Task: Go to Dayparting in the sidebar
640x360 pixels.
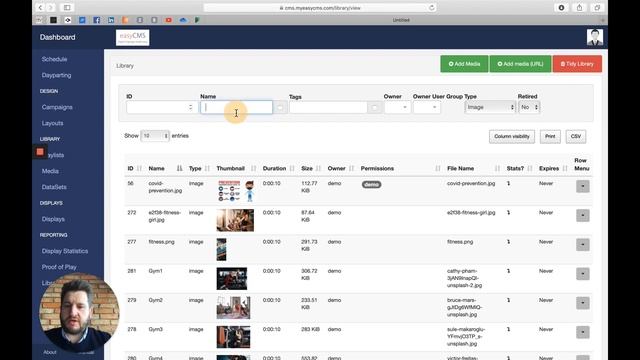Action: (x=56, y=75)
